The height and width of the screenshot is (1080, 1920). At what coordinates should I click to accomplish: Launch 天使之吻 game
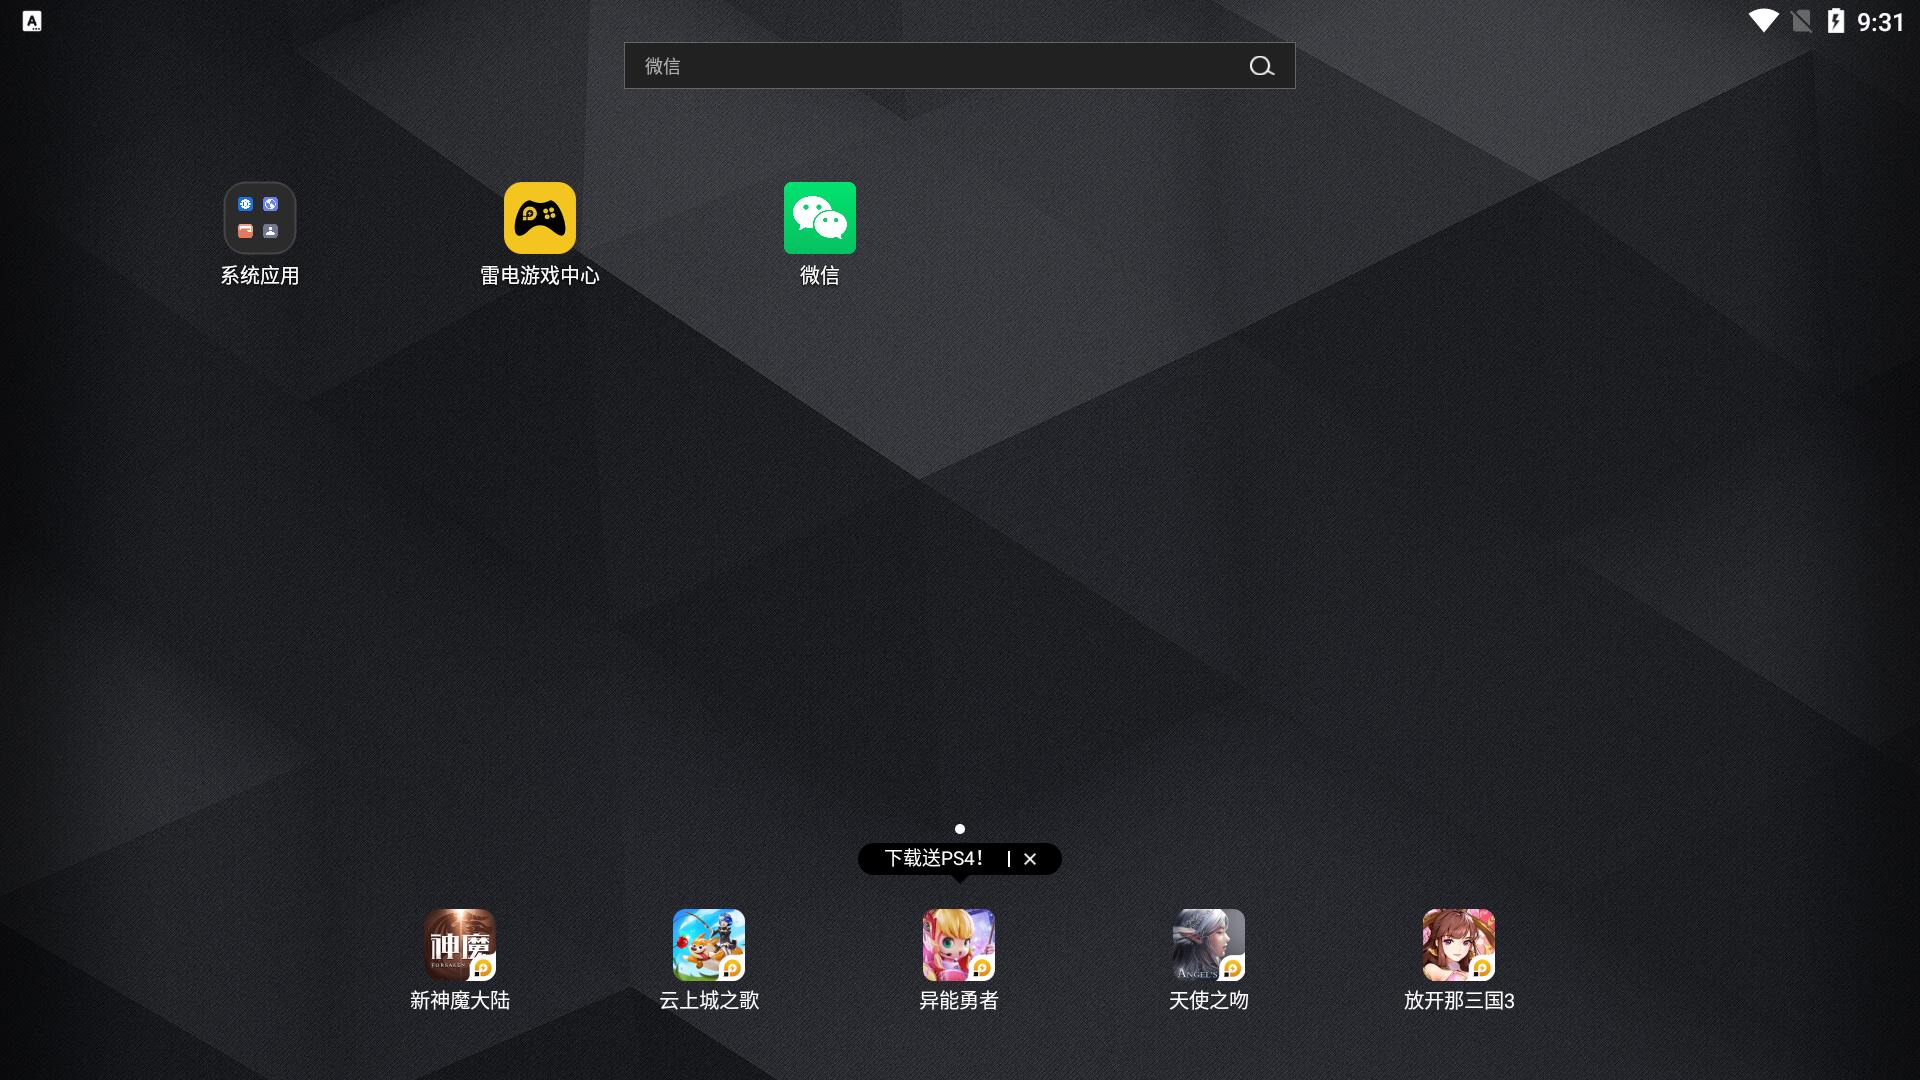1209,945
